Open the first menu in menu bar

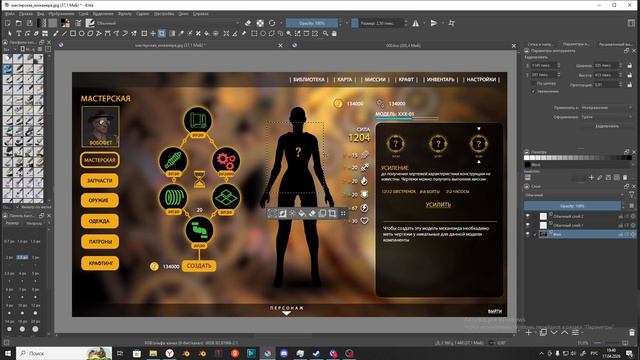(10, 14)
